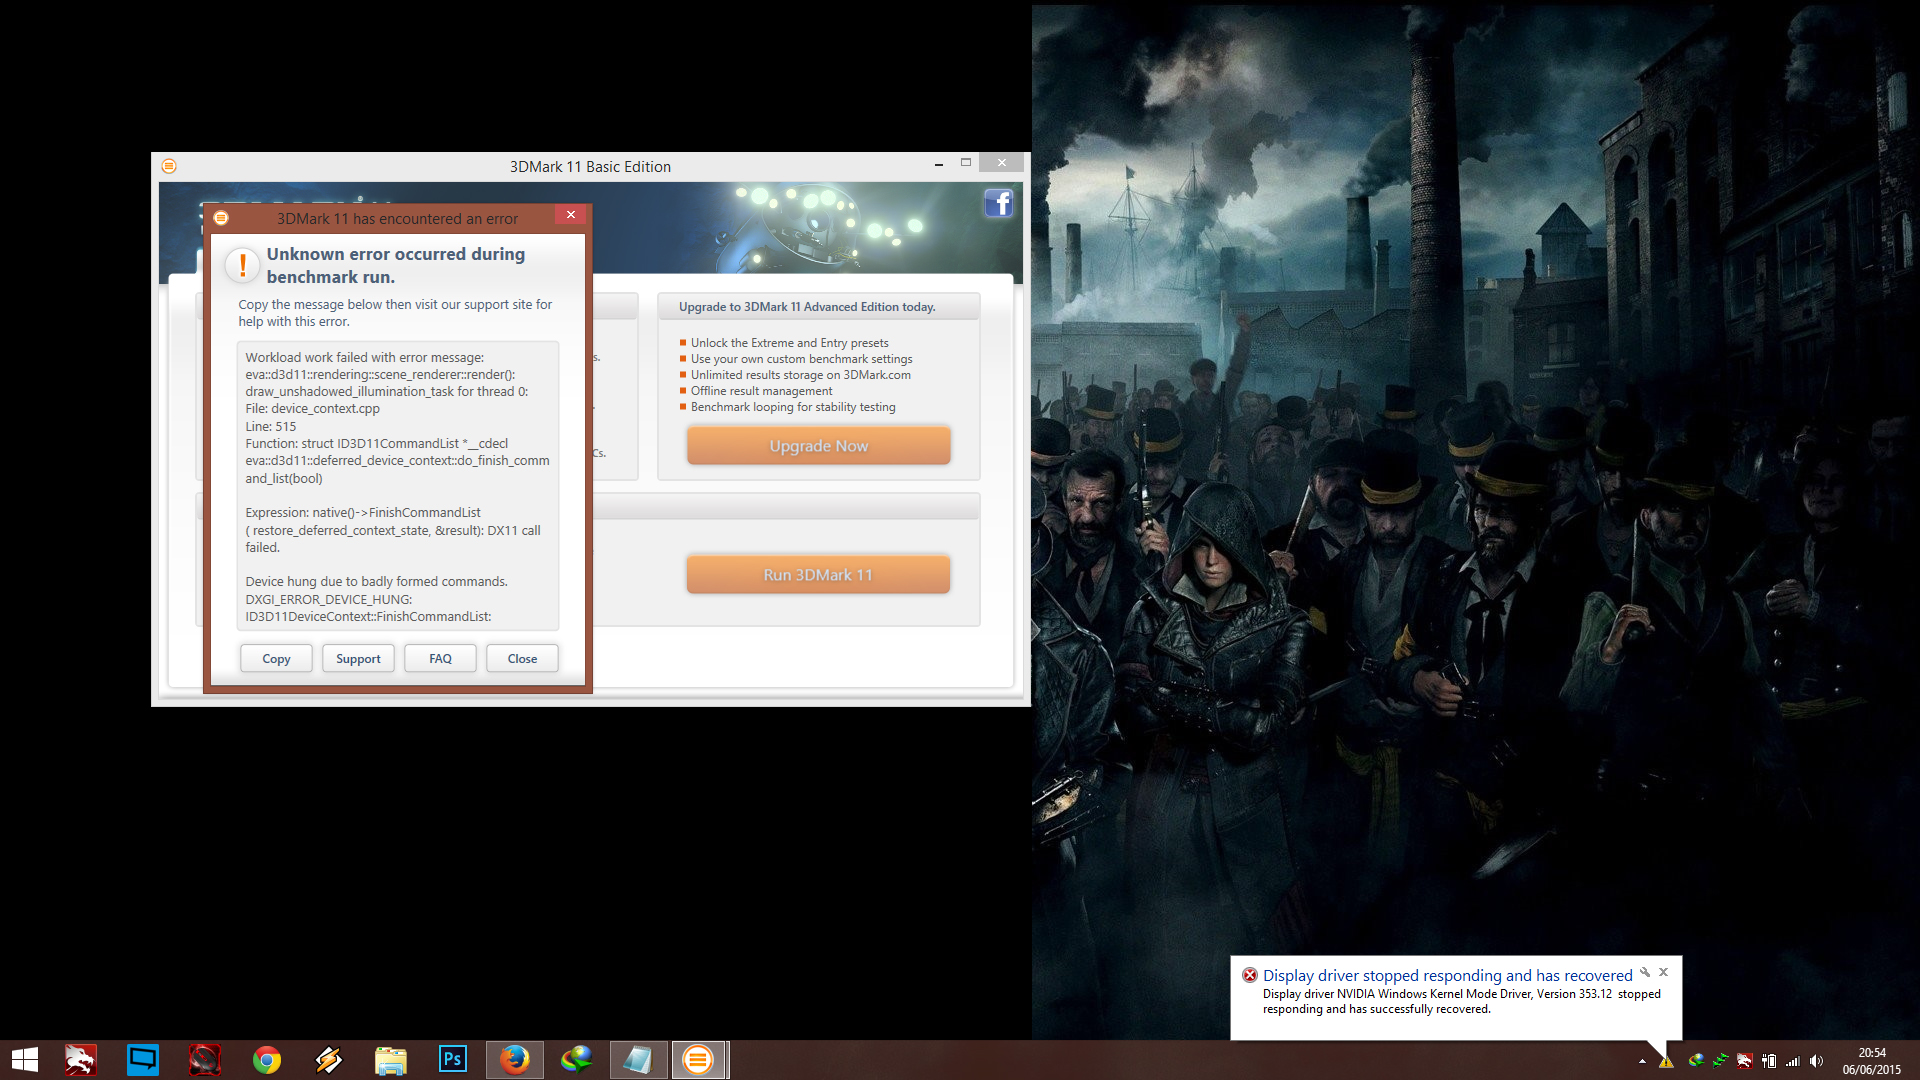Click the 3DMark orange taskbar icon
Viewport: 1920px width, 1080px height.
[x=698, y=1059]
